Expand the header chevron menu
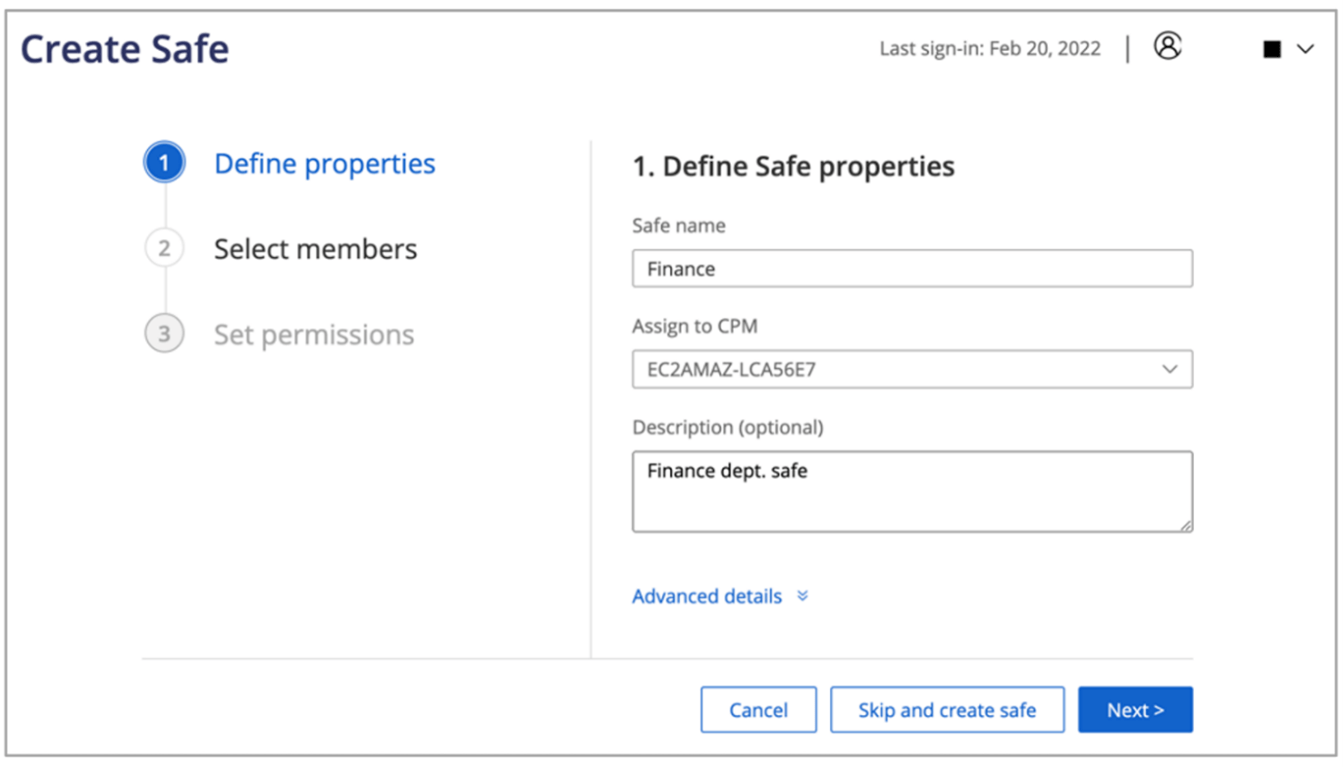 click(x=1305, y=49)
